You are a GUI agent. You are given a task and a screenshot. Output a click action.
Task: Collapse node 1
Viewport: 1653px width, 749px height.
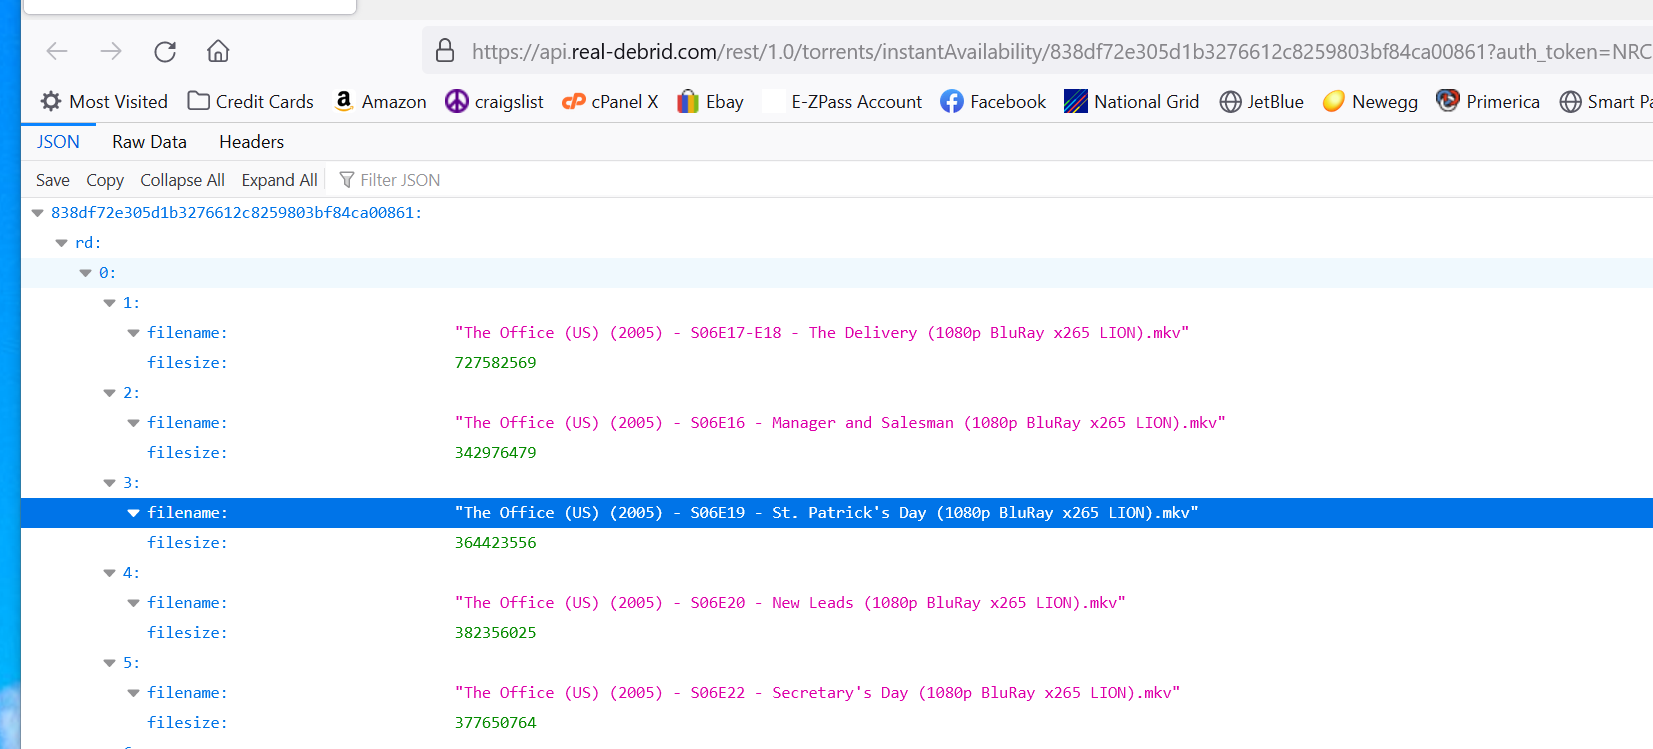tap(110, 303)
